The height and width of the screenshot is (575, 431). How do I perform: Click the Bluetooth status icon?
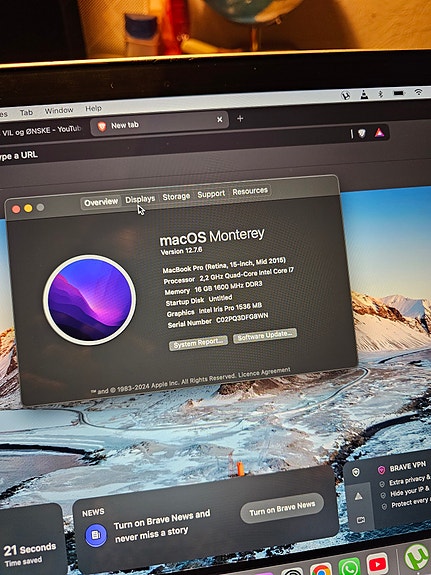[381, 94]
